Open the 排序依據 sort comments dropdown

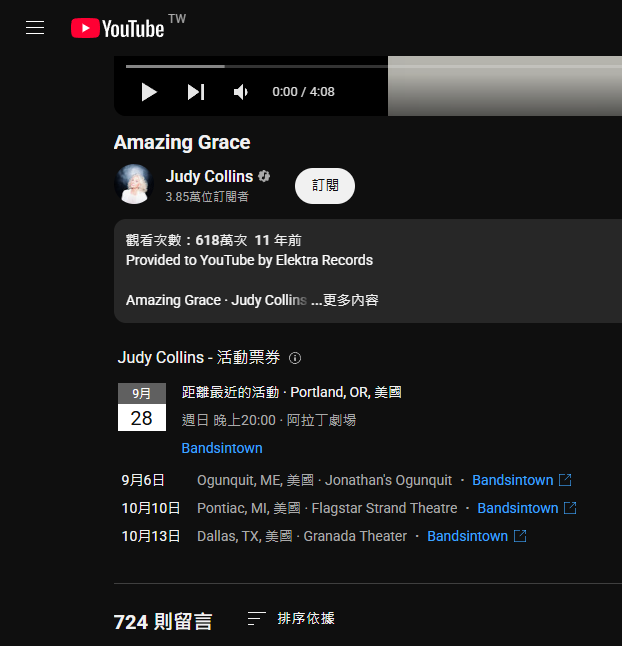pyautogui.click(x=291, y=618)
